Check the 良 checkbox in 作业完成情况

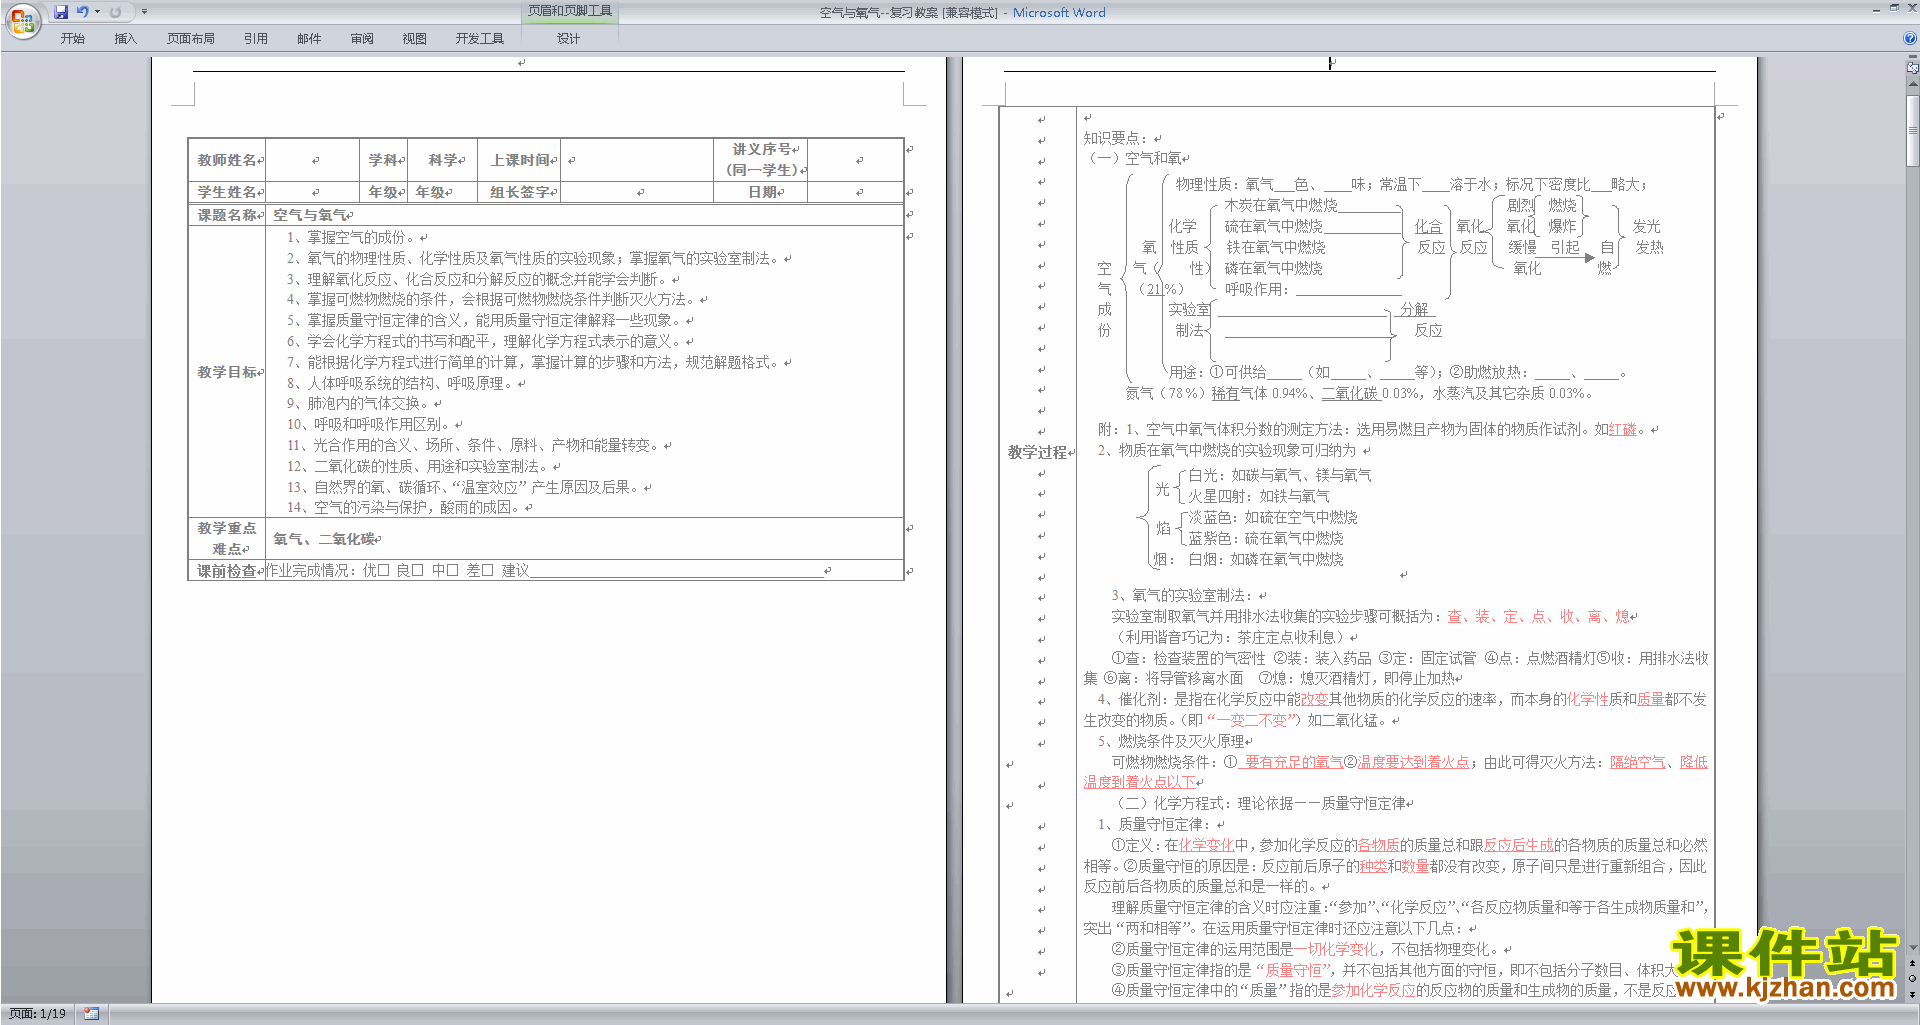tap(418, 571)
